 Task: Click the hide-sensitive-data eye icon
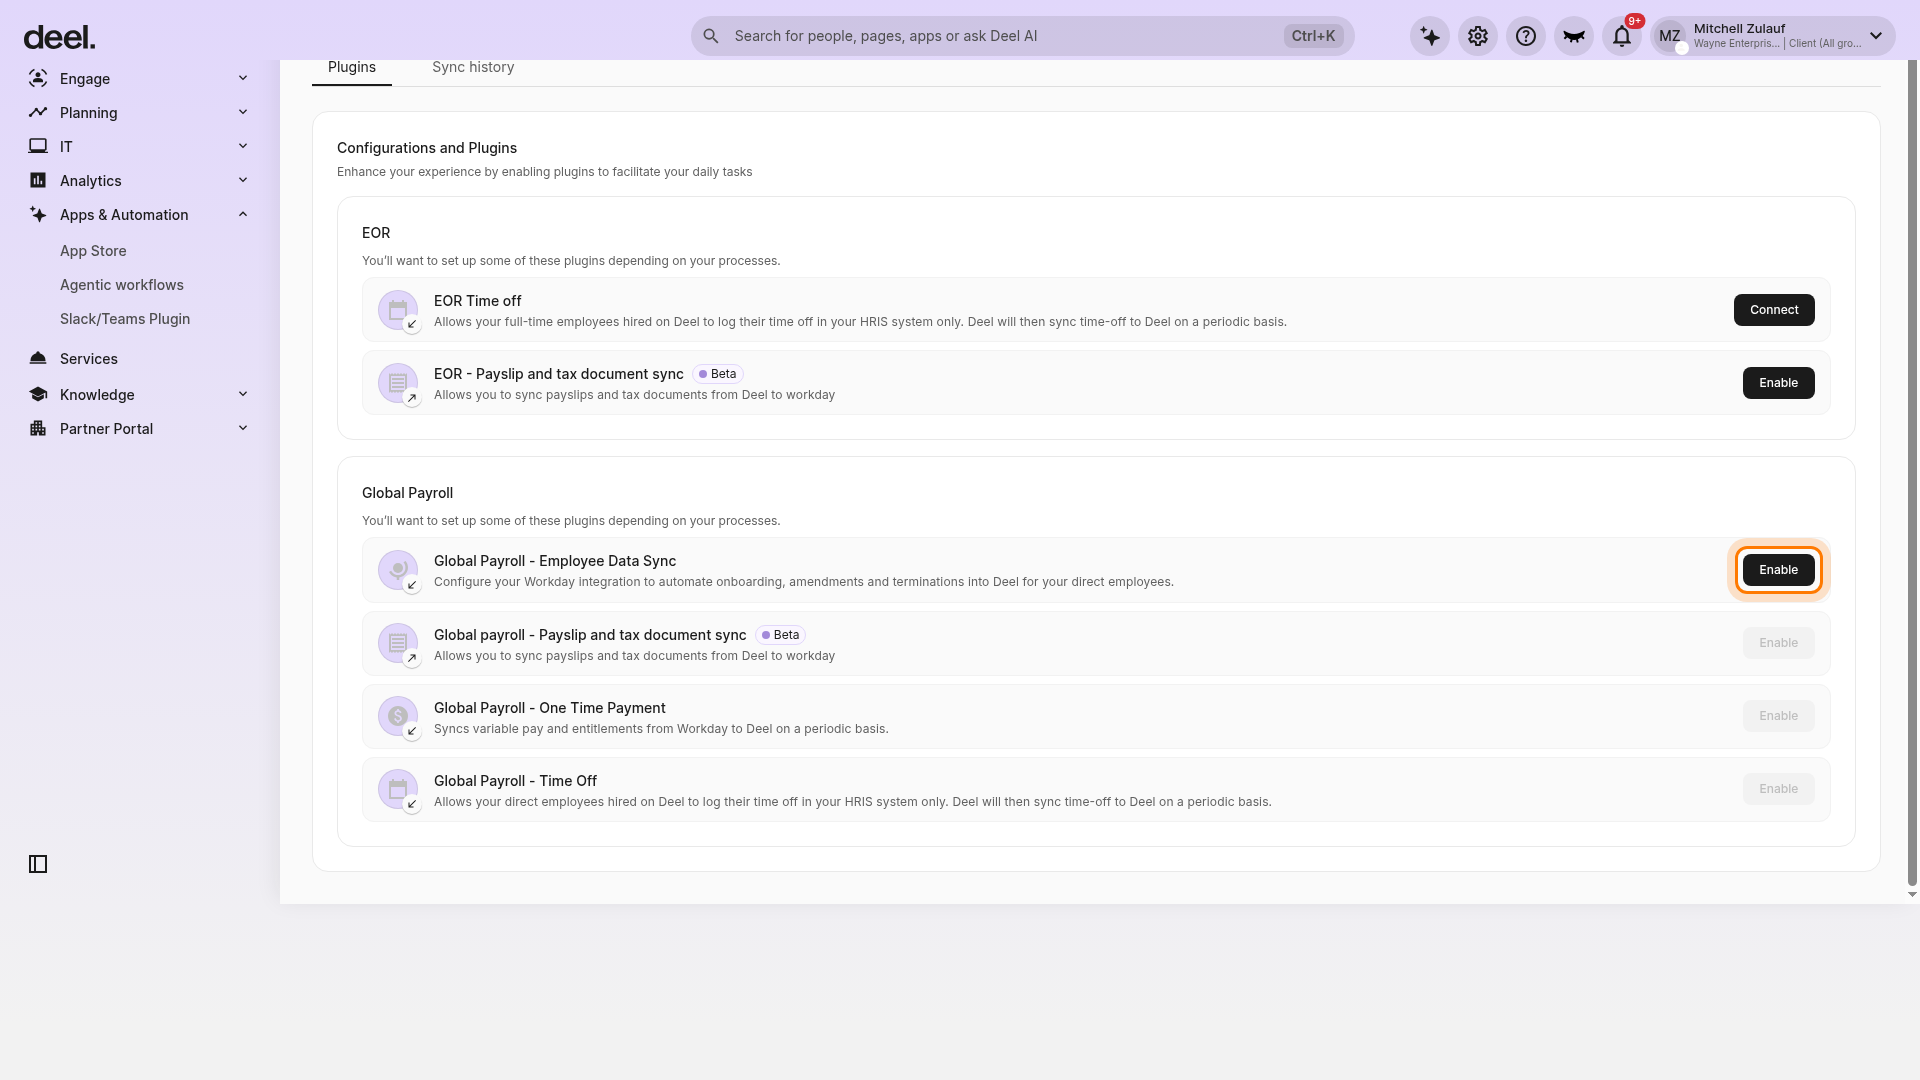pyautogui.click(x=1574, y=36)
